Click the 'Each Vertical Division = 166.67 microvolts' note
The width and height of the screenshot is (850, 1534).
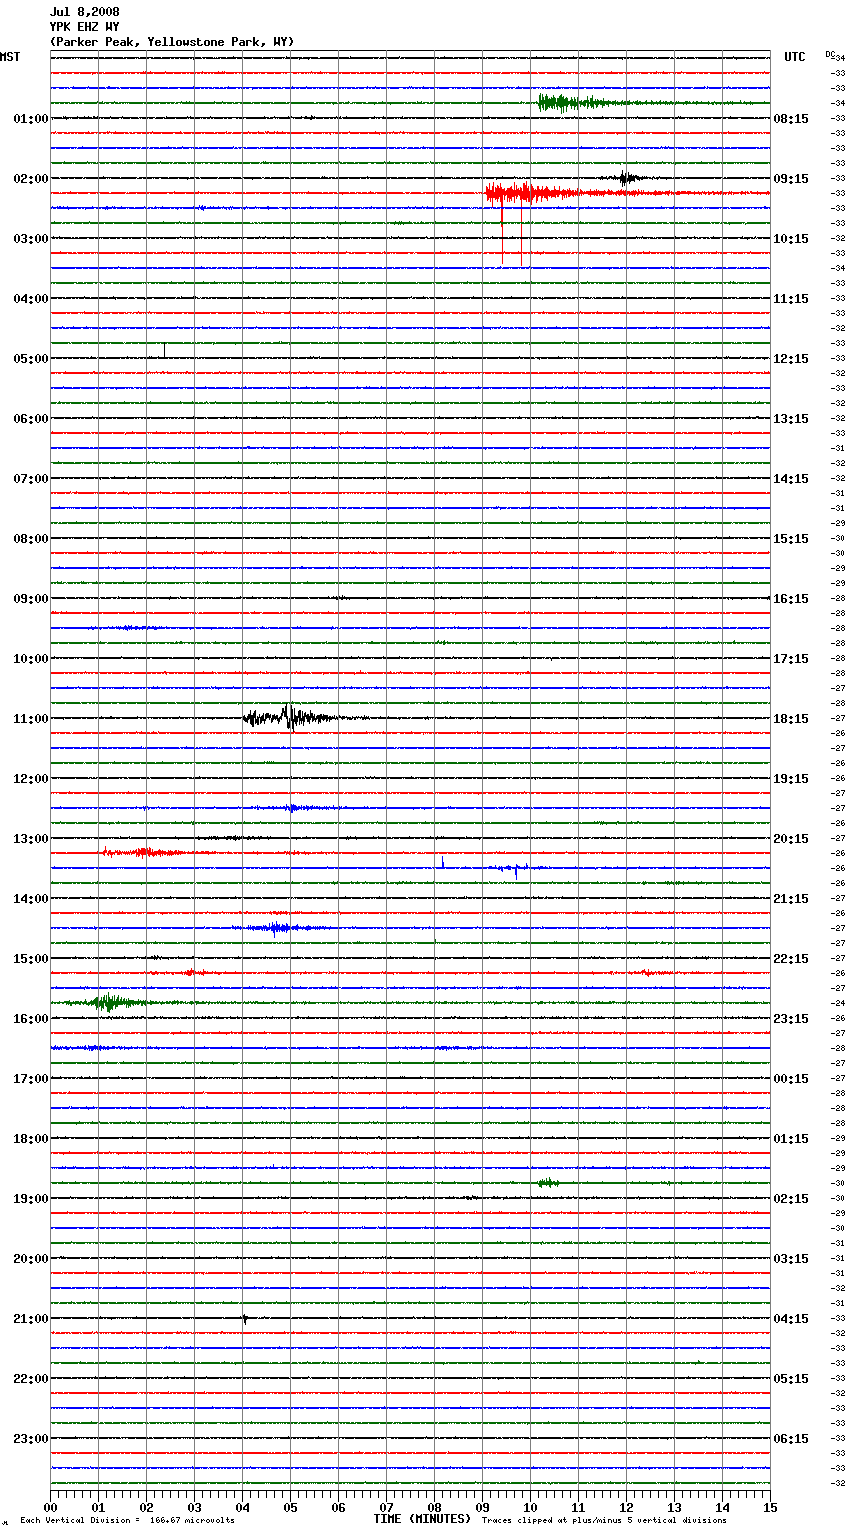127,1521
